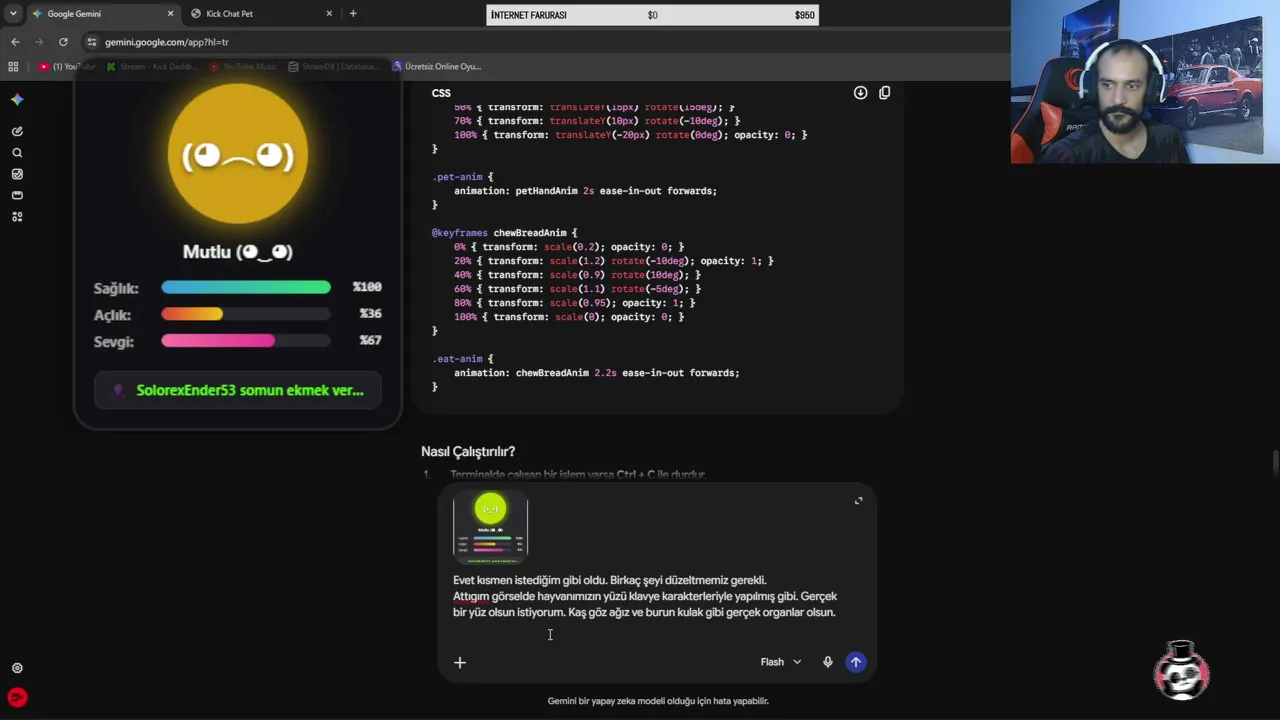The height and width of the screenshot is (720, 1280).
Task: Copy the CSS code block
Action: click(884, 93)
